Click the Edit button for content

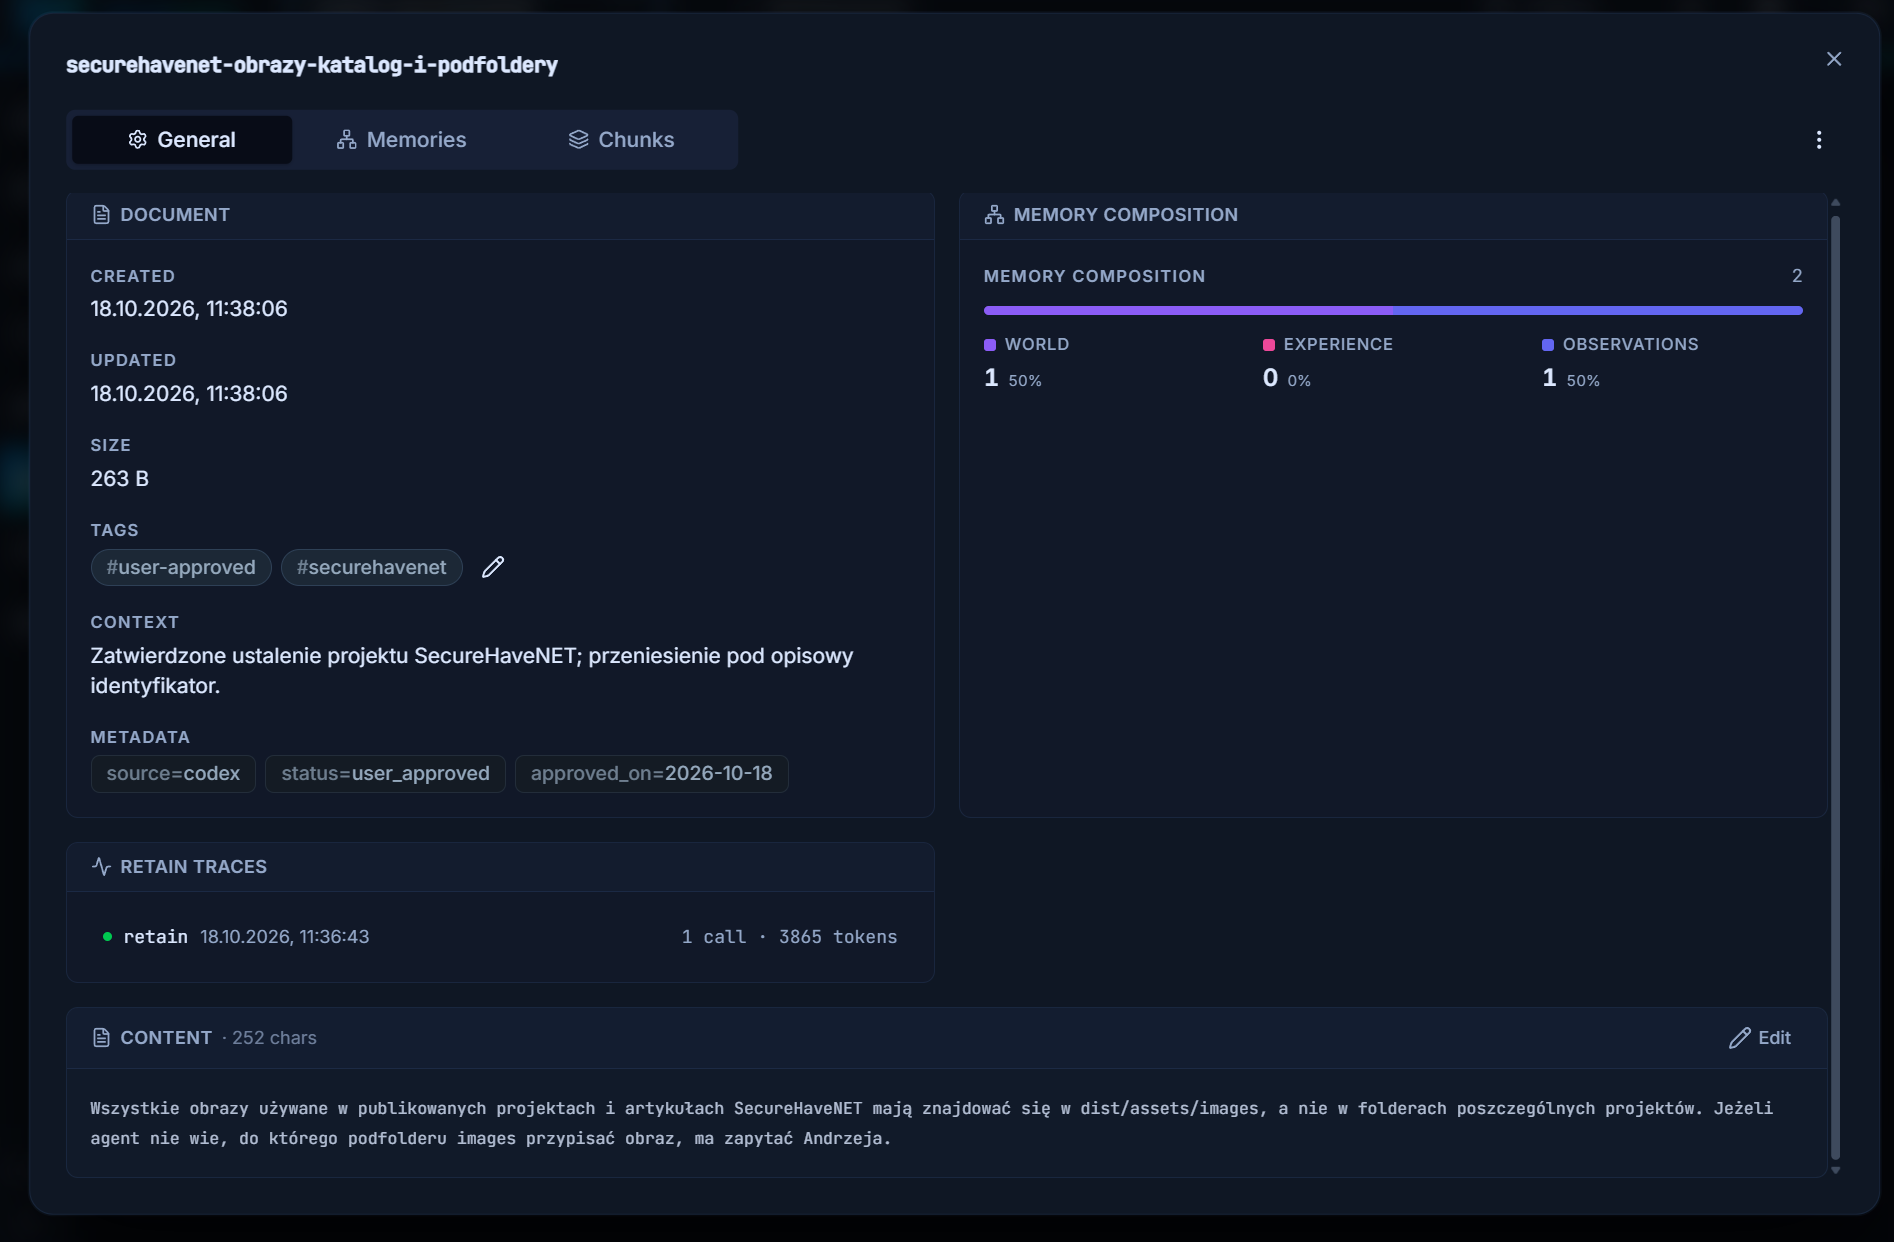tap(1760, 1038)
